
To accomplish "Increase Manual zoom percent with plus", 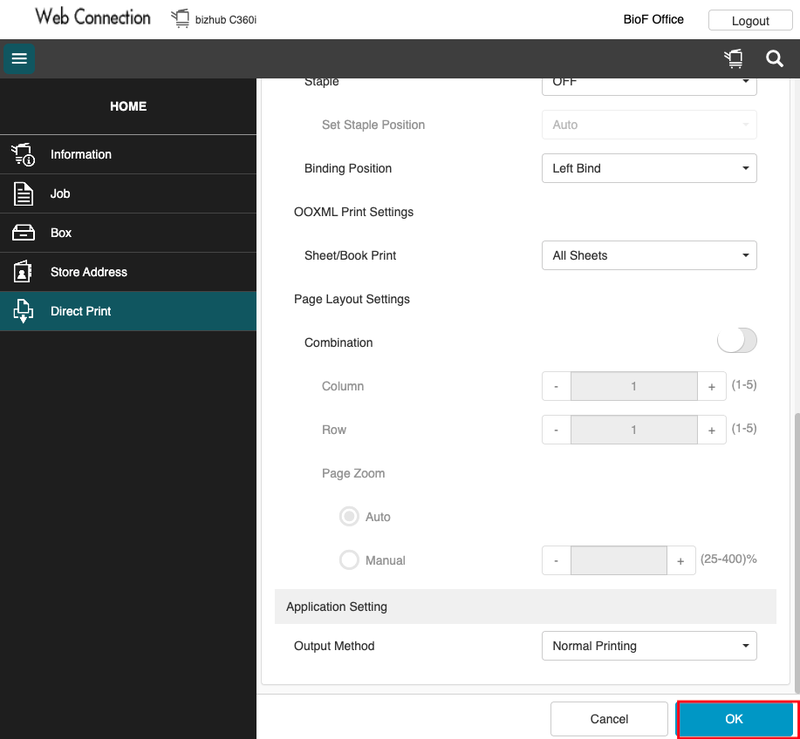I will [x=681, y=560].
